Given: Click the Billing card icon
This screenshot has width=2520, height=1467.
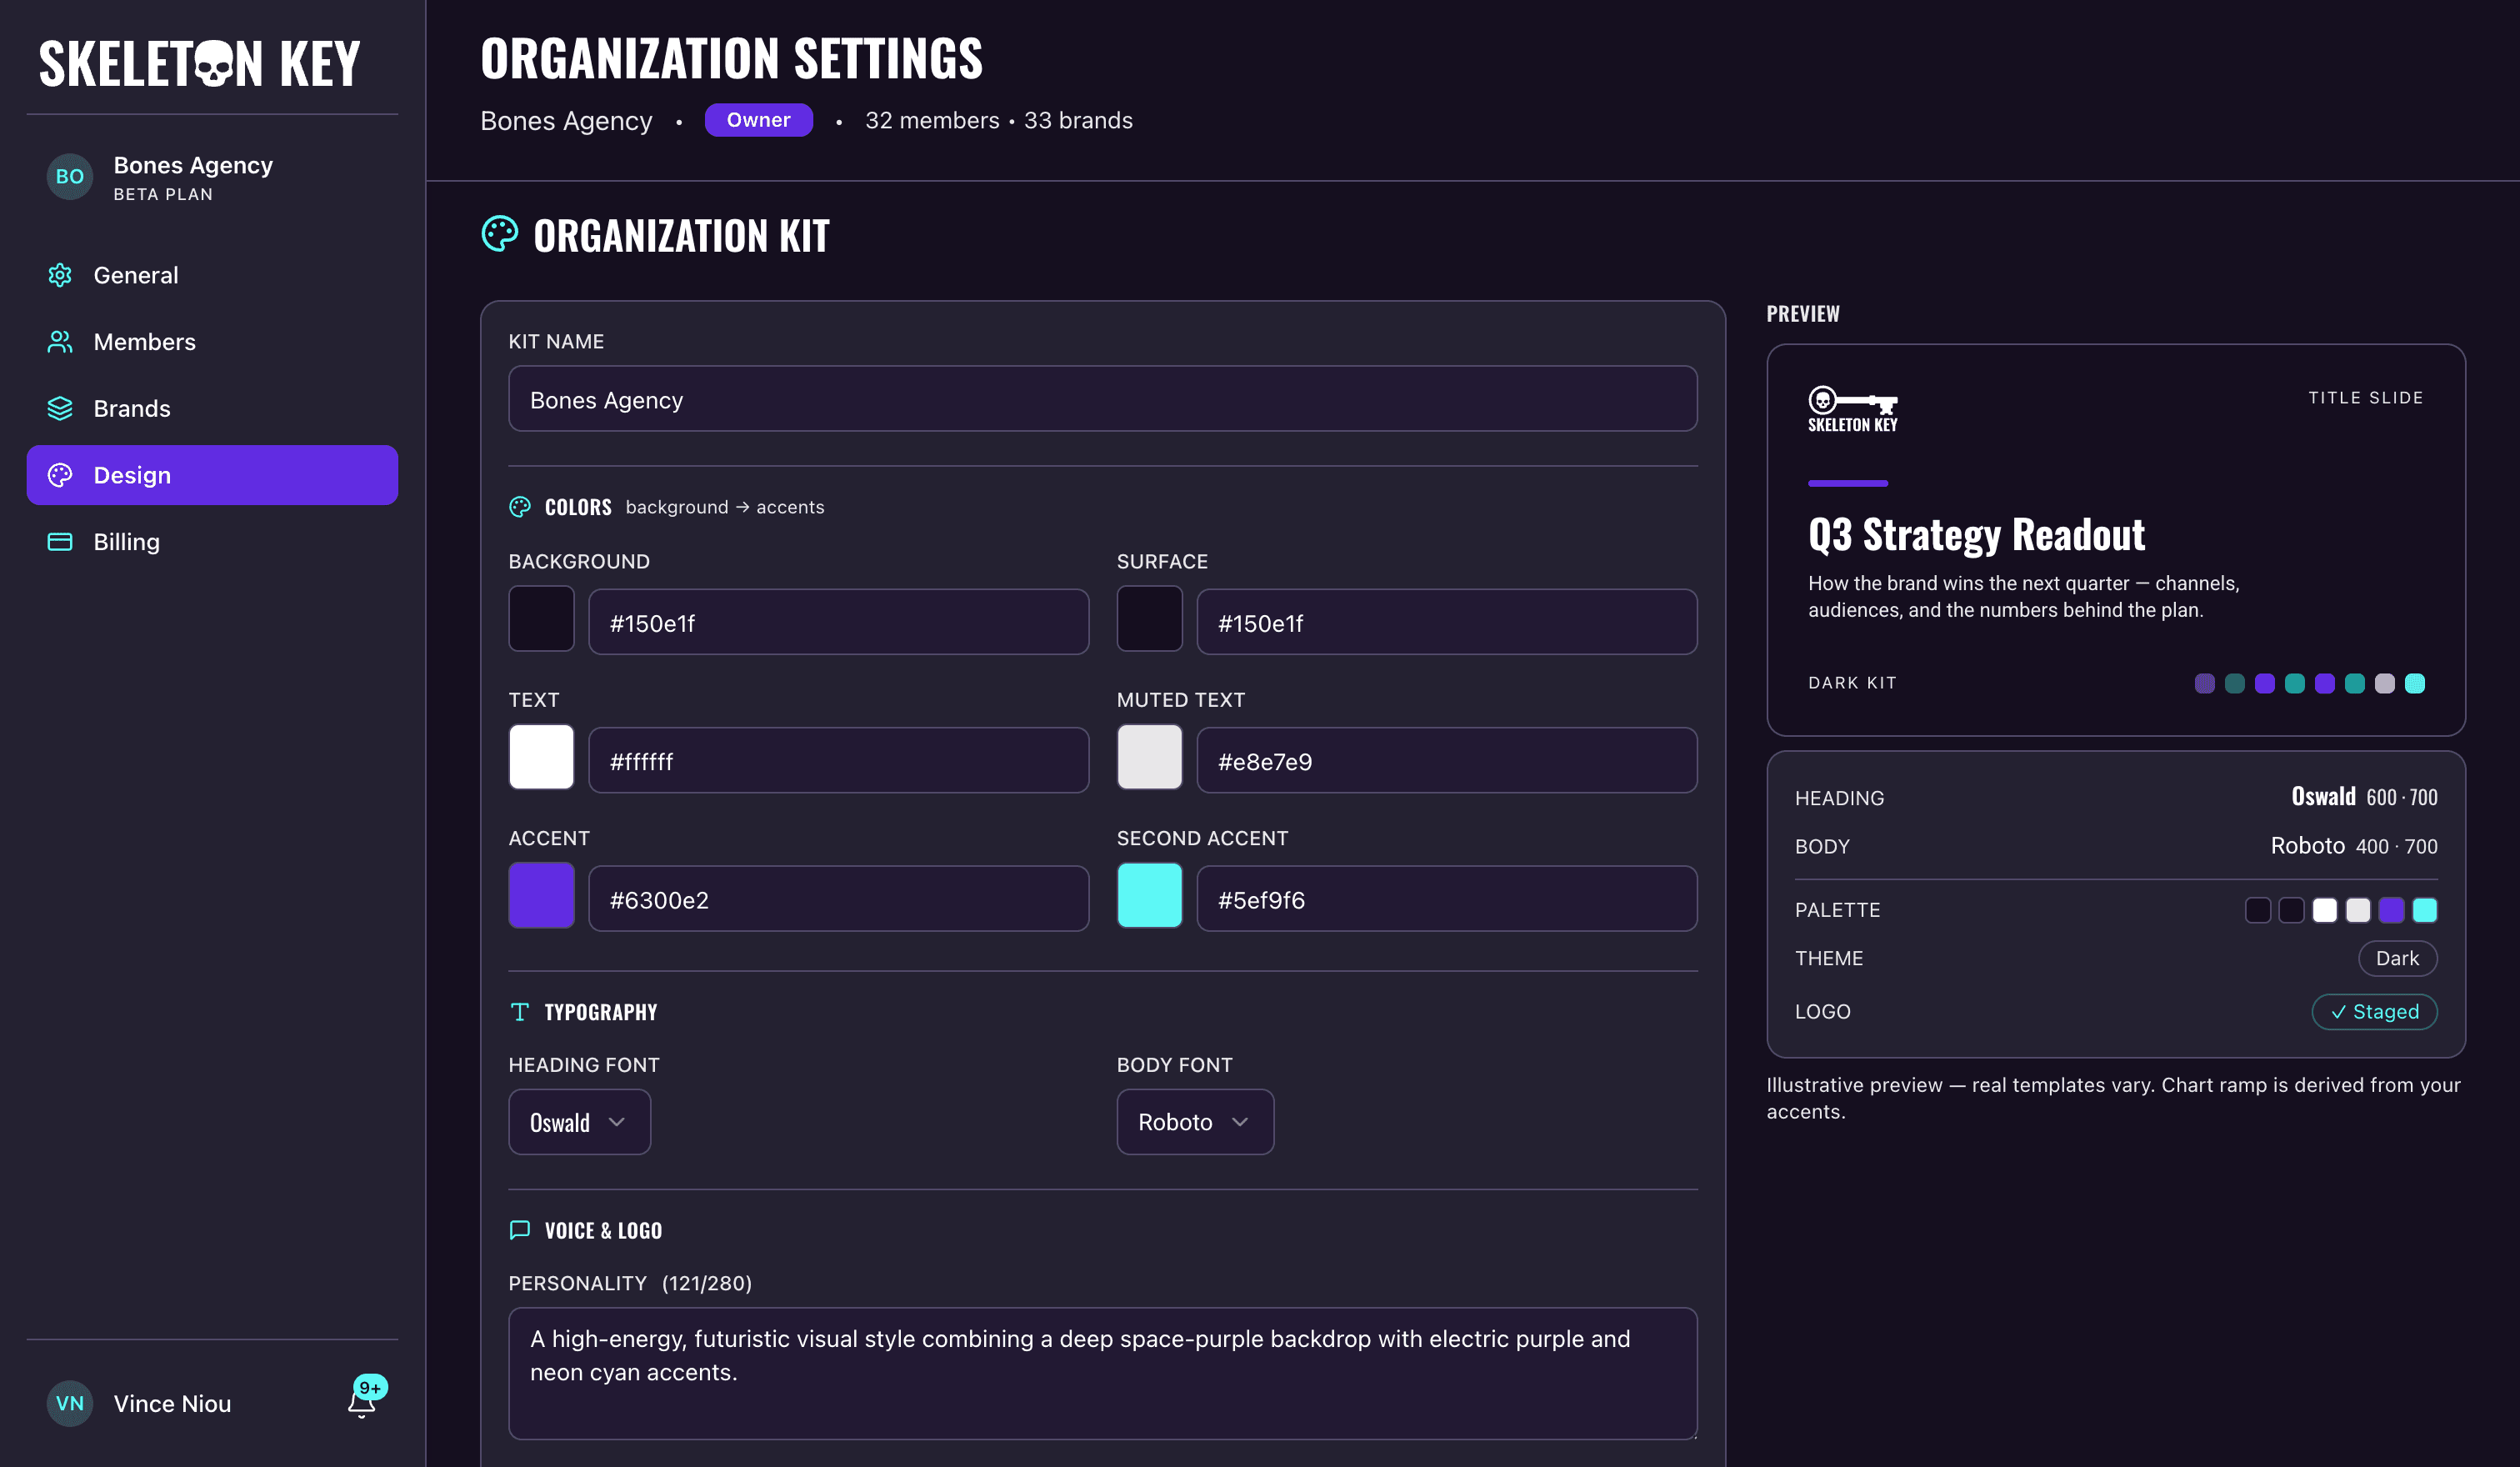Looking at the screenshot, I should click(x=60, y=542).
